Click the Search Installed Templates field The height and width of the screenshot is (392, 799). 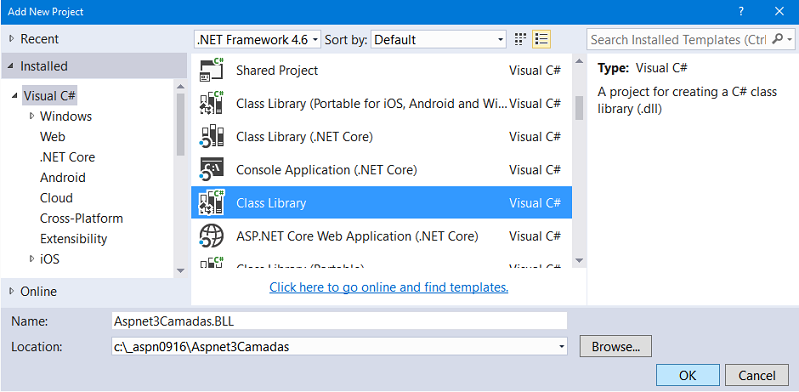679,39
